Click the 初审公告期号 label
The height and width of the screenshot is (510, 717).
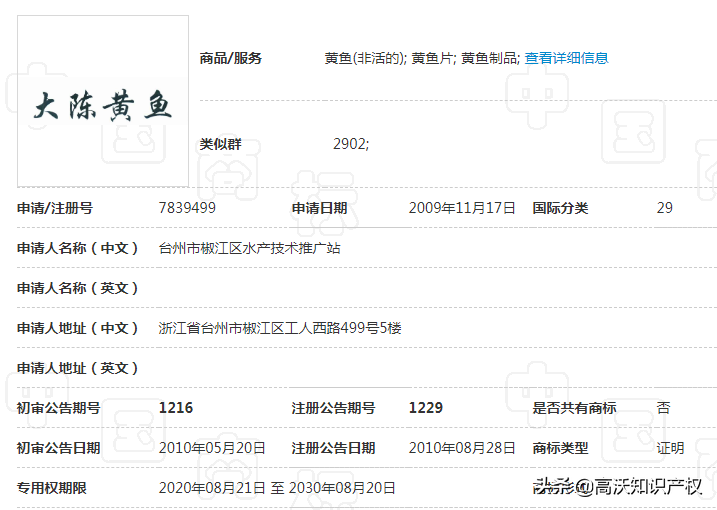pyautogui.click(x=59, y=408)
